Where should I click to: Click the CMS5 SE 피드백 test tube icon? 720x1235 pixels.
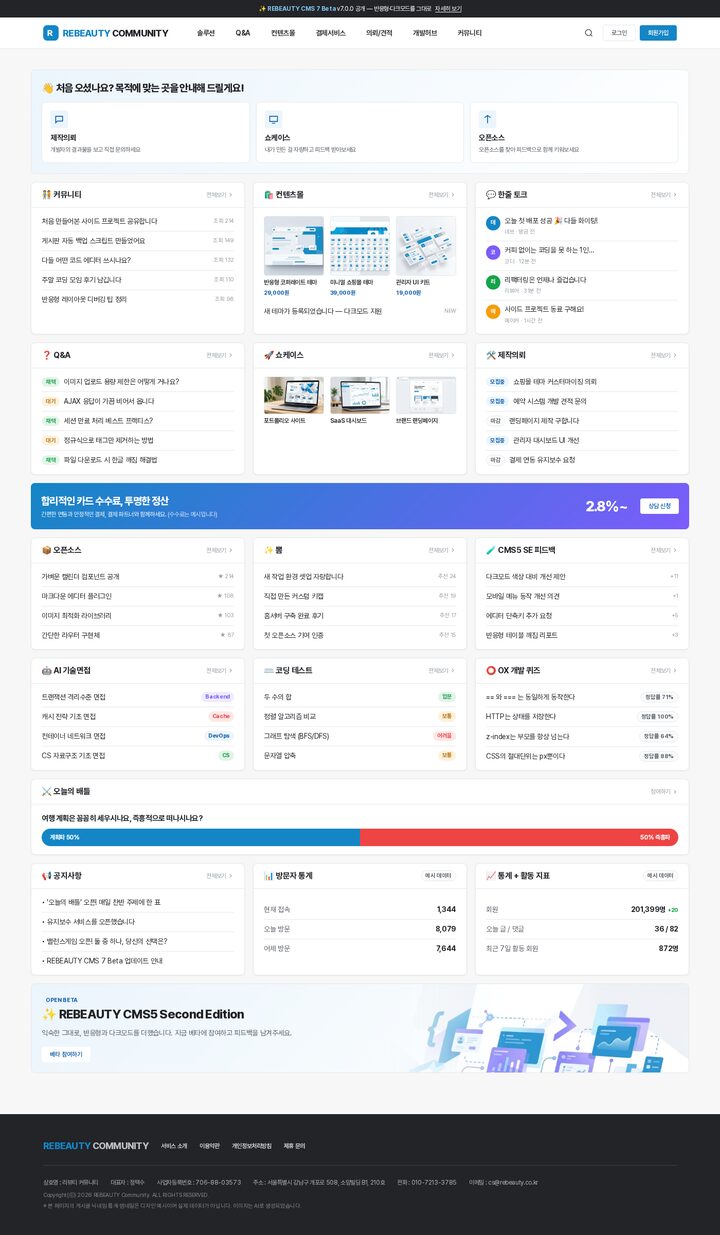490,550
